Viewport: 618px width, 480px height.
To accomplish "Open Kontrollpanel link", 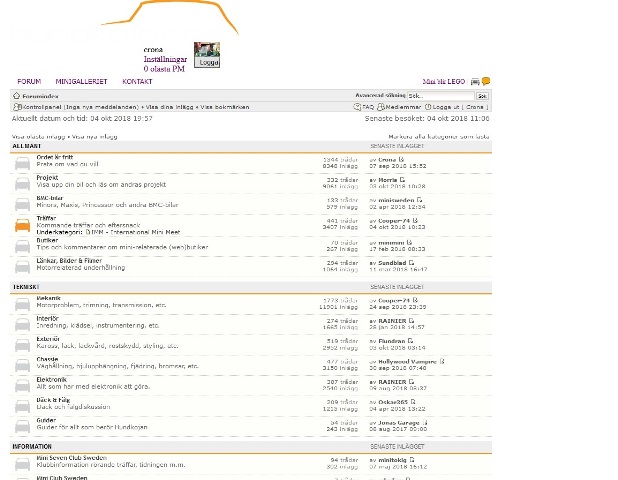I will click(x=42, y=107).
